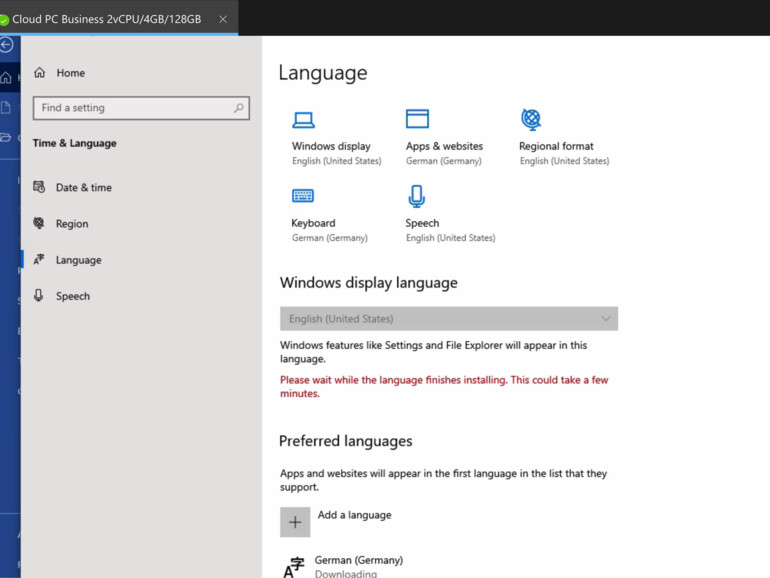Image resolution: width=770 pixels, height=578 pixels.
Task: Click the Keyboard label
Action: (x=313, y=223)
